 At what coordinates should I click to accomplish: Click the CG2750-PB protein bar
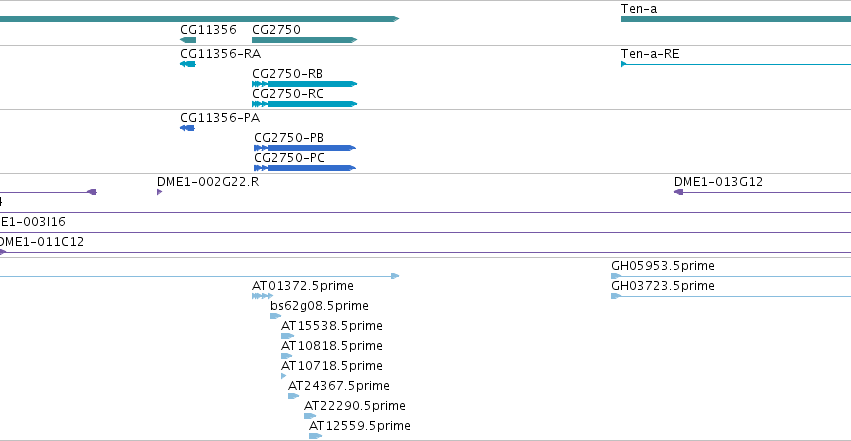tap(305, 148)
